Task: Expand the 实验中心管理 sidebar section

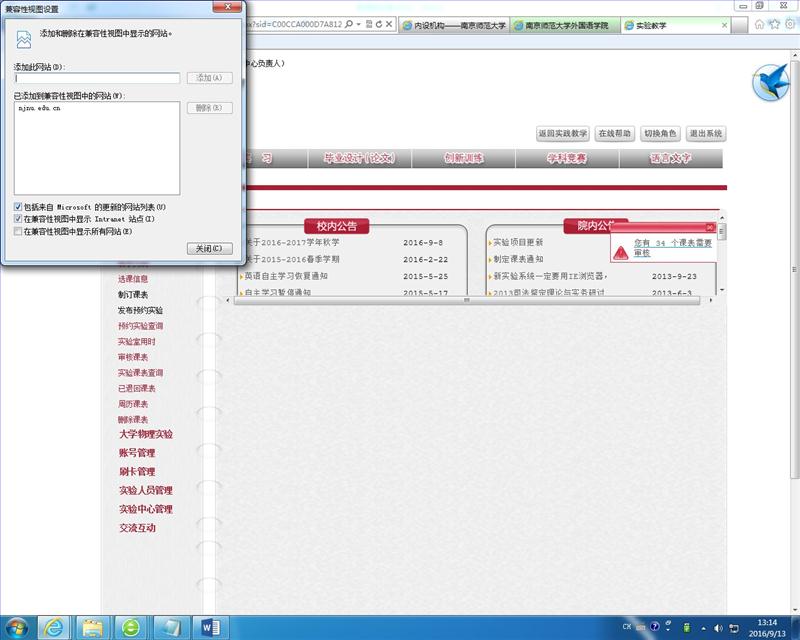Action: (145, 509)
